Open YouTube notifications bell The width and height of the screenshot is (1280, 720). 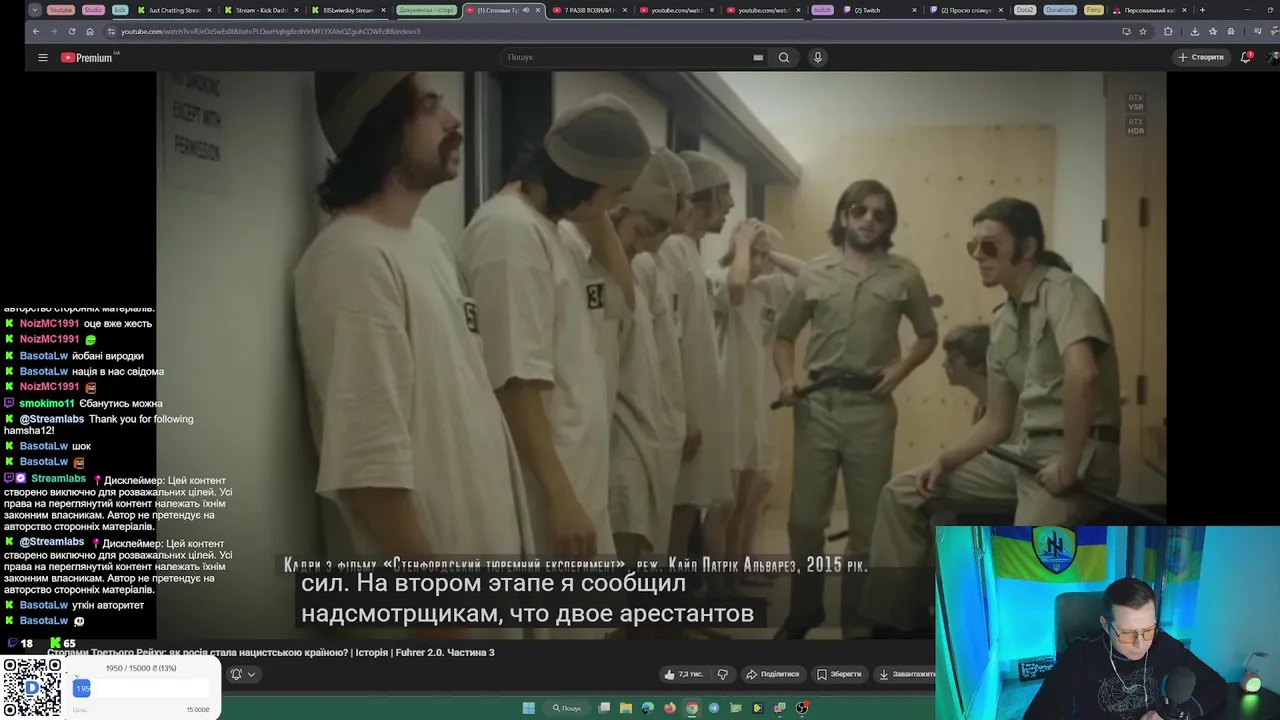1246,57
